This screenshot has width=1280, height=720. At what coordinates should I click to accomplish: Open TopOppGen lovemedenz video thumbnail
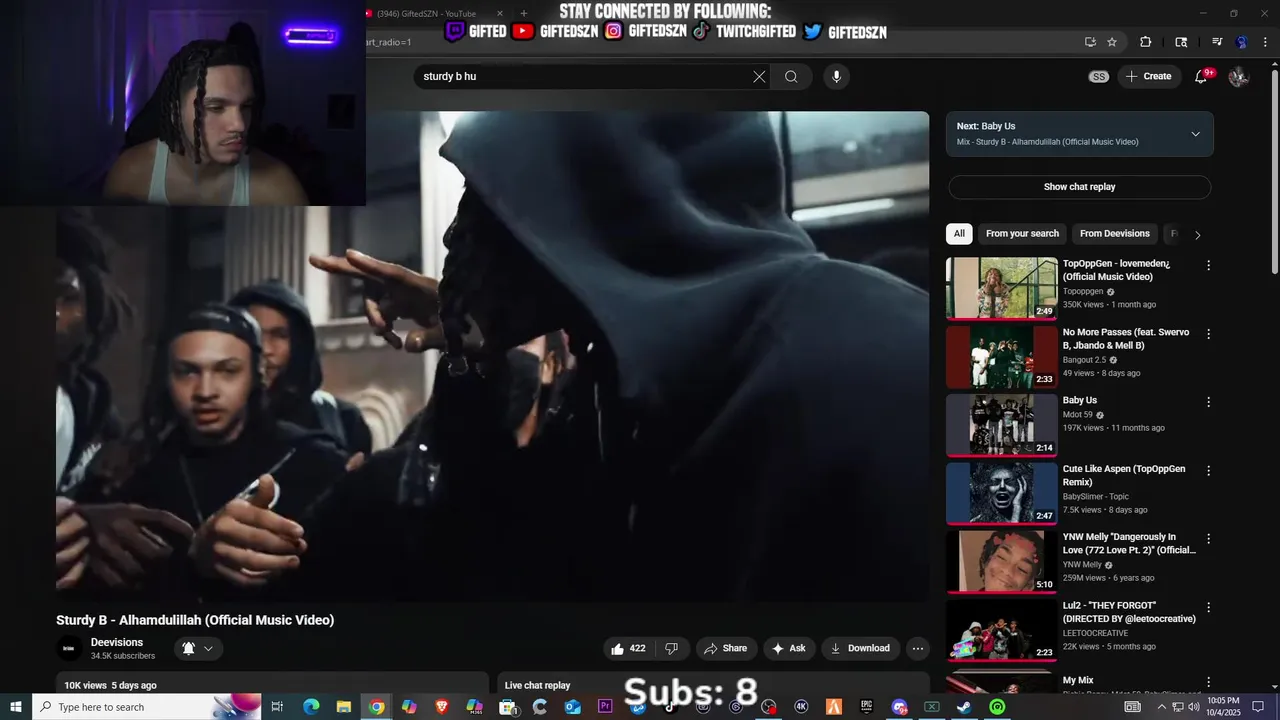[1001, 288]
